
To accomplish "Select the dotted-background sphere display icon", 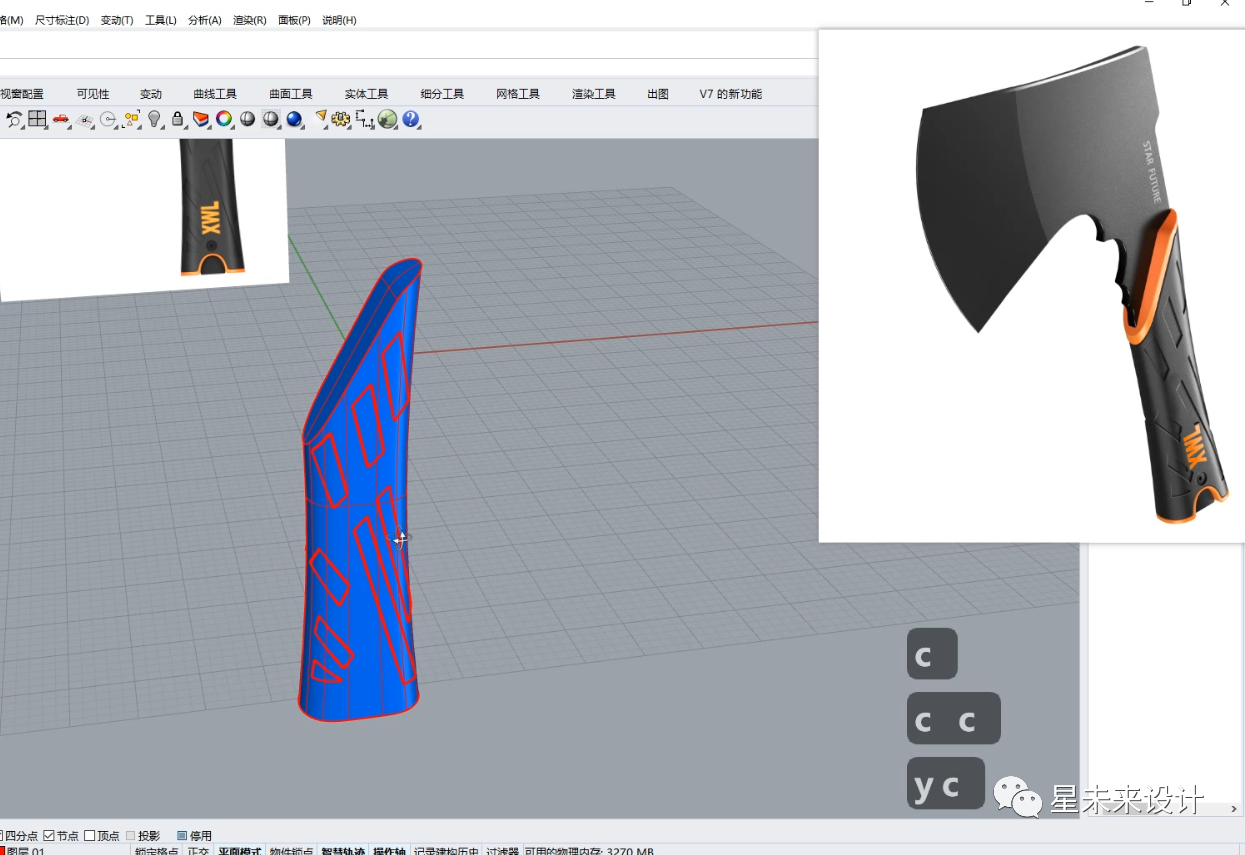I will (270, 119).
